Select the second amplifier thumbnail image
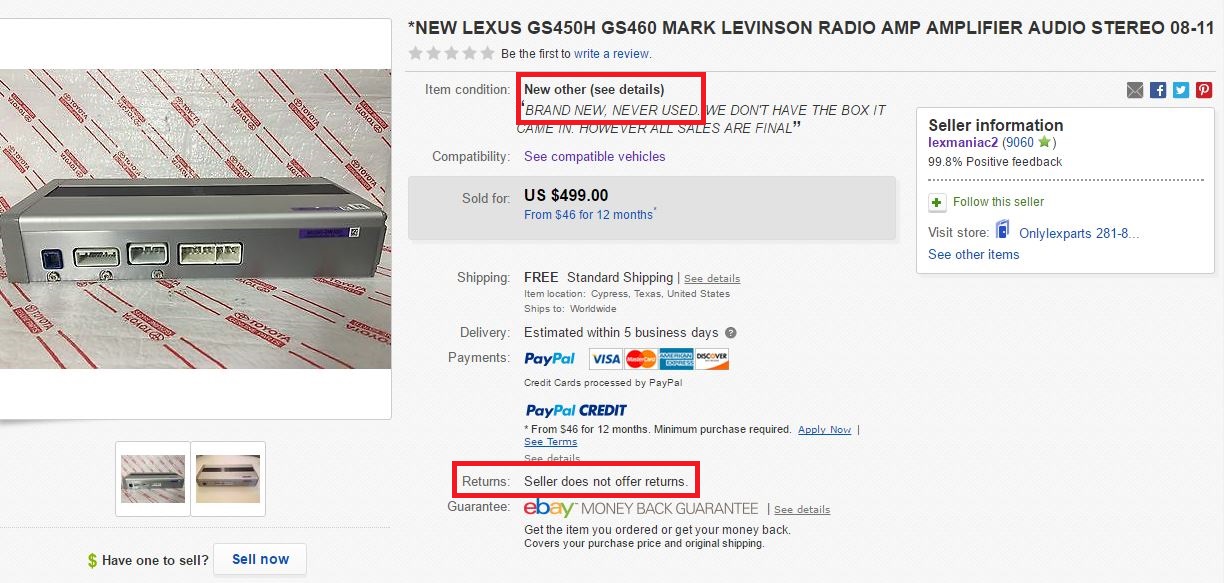 228,478
